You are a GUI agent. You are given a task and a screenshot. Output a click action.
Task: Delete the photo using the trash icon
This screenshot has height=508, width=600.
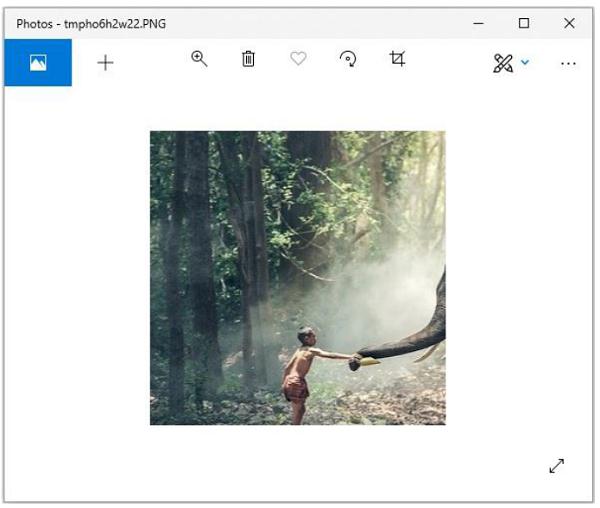point(248,60)
